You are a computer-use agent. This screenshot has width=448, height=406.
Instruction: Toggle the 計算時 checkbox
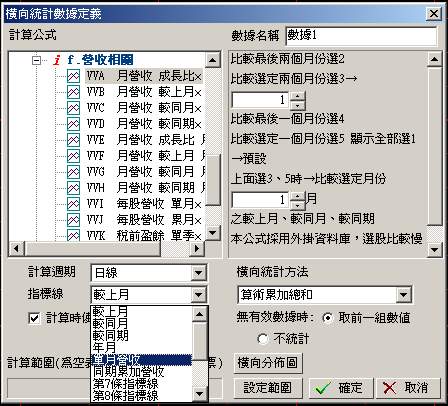tap(34, 318)
